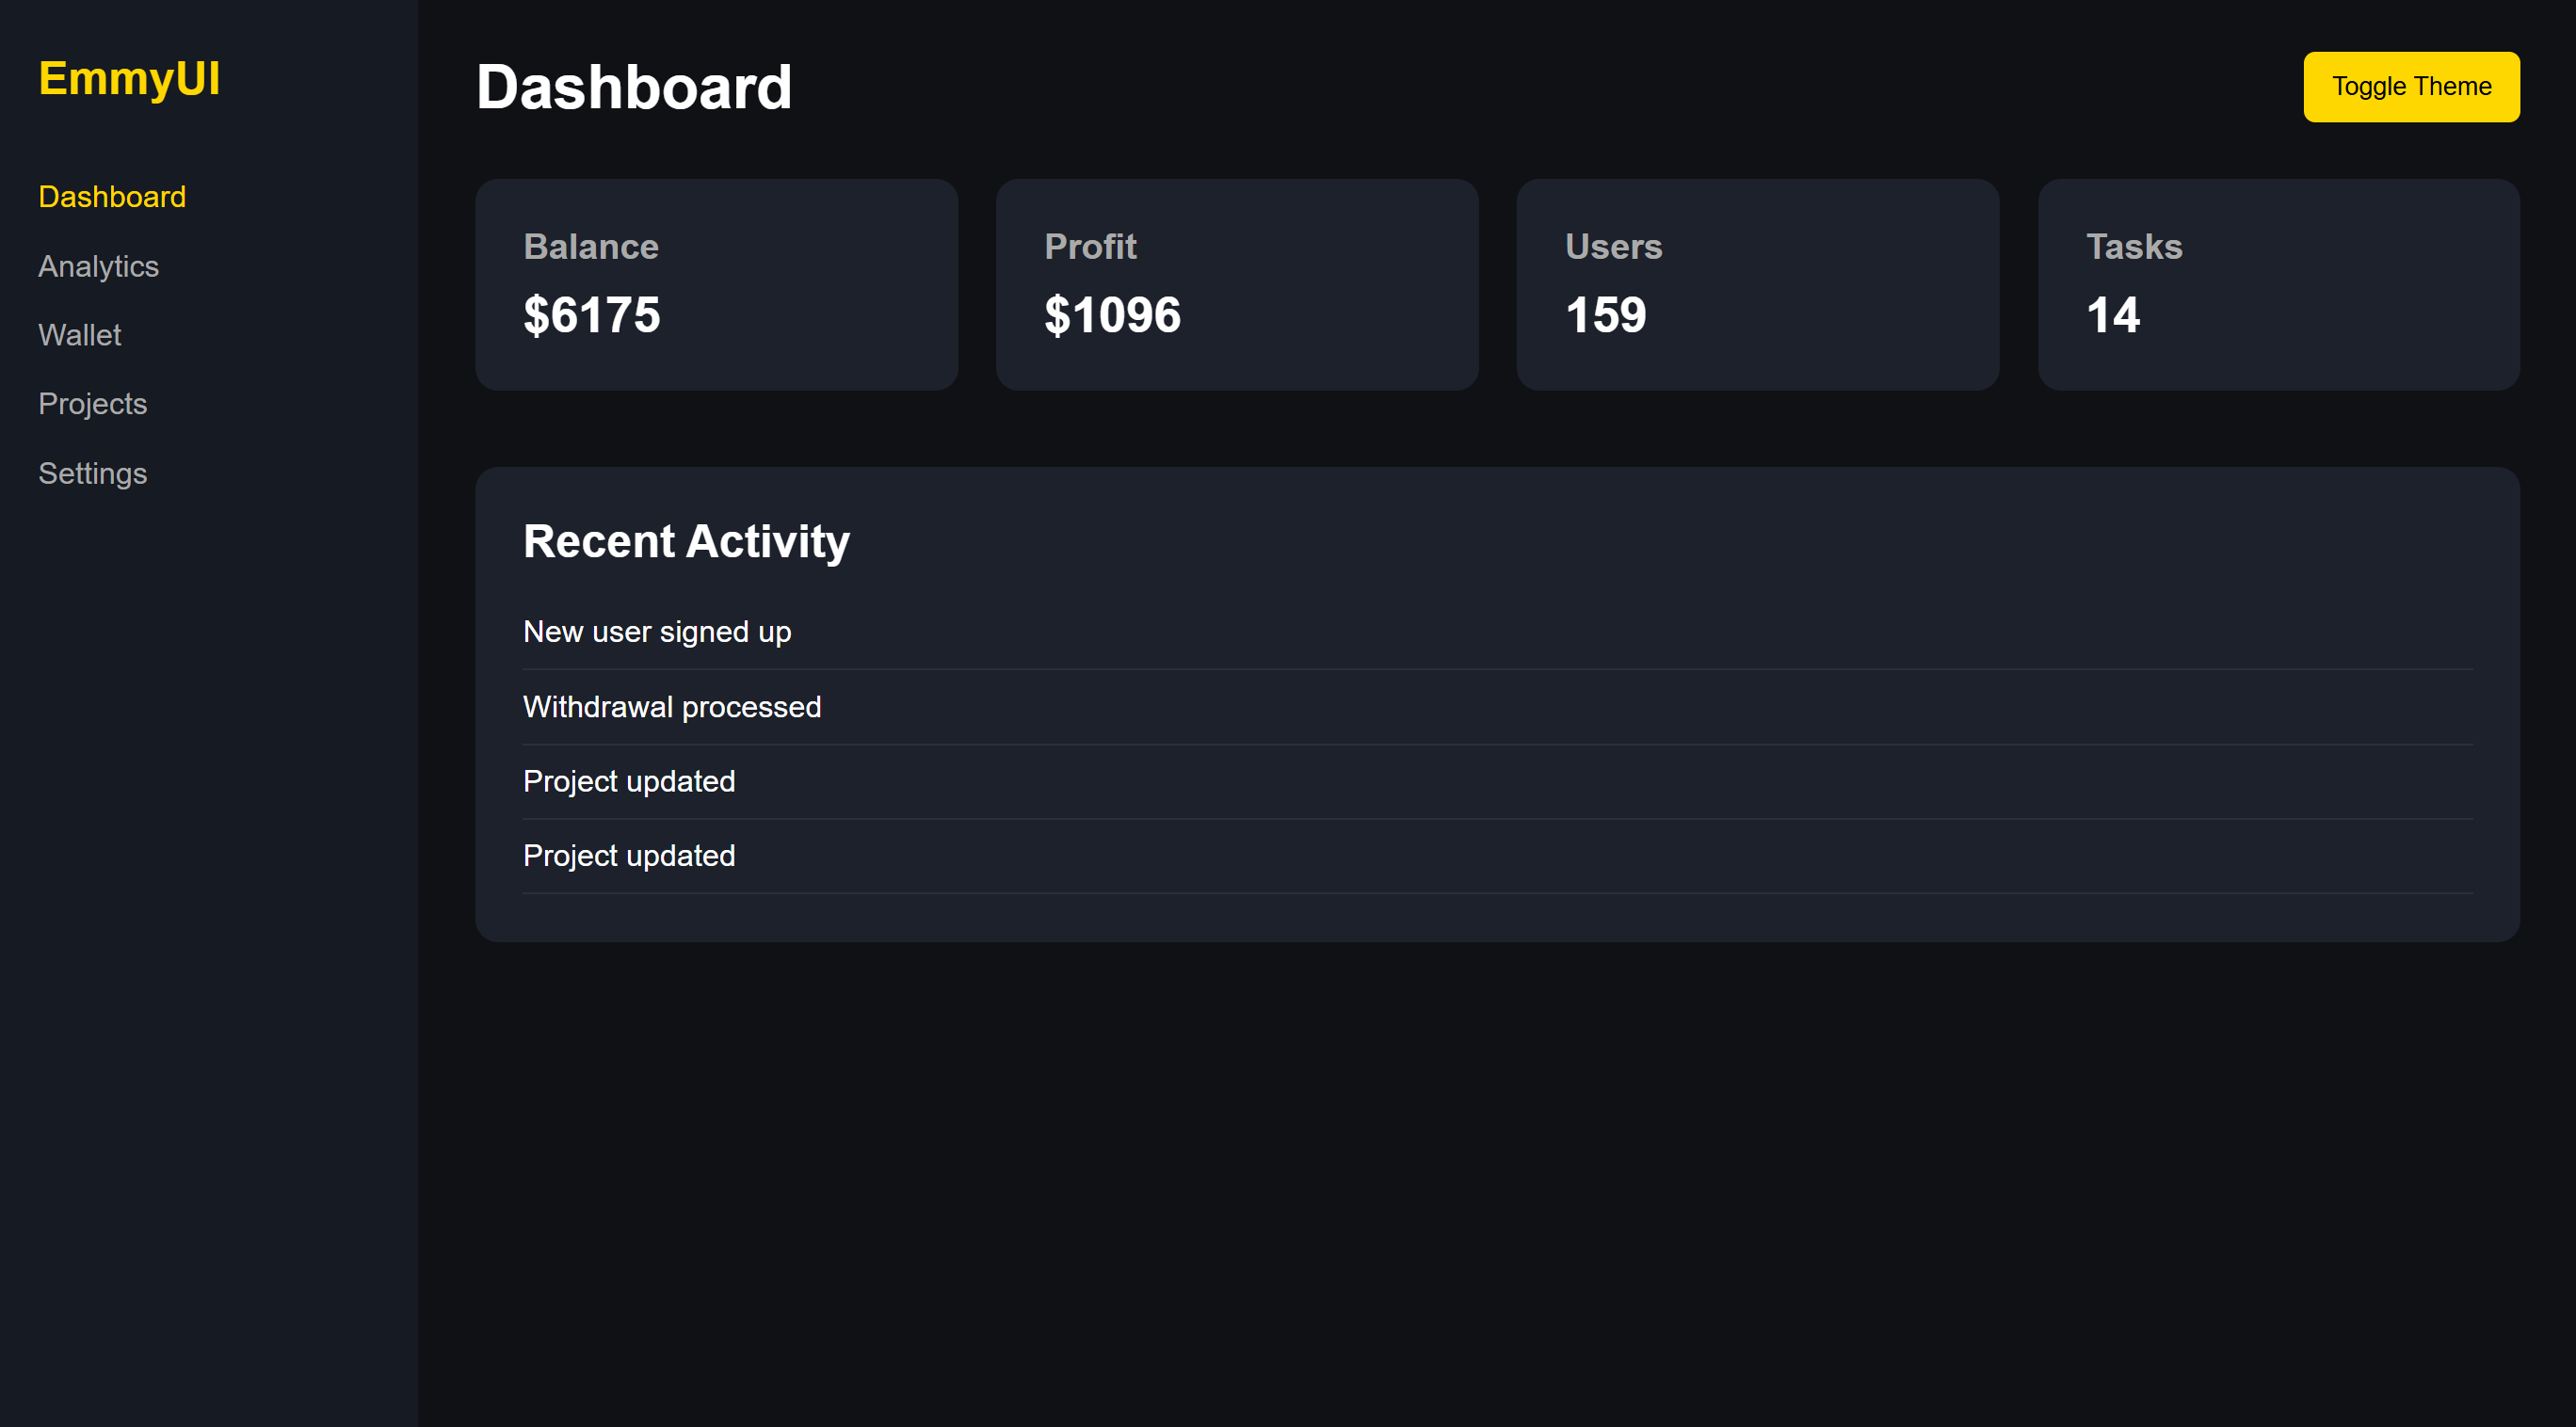This screenshot has height=1427, width=2576.
Task: Click the 159 users count
Action: click(x=1605, y=315)
